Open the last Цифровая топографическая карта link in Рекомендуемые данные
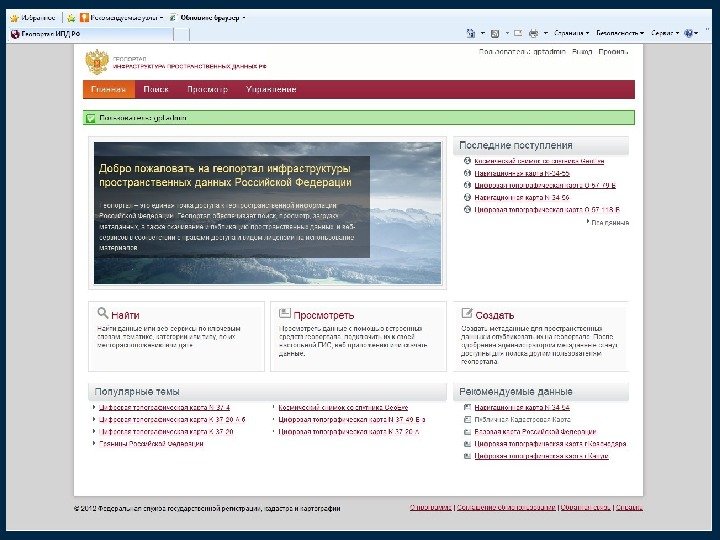 pos(541,456)
